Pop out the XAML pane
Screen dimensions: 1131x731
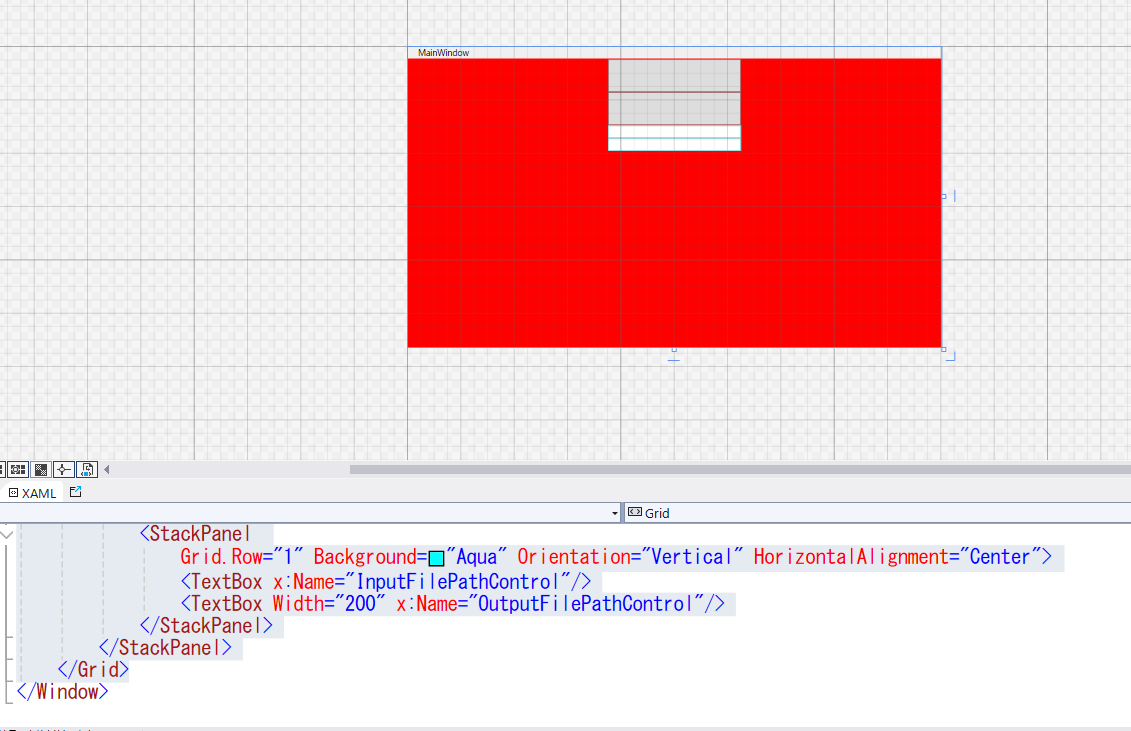click(75, 492)
